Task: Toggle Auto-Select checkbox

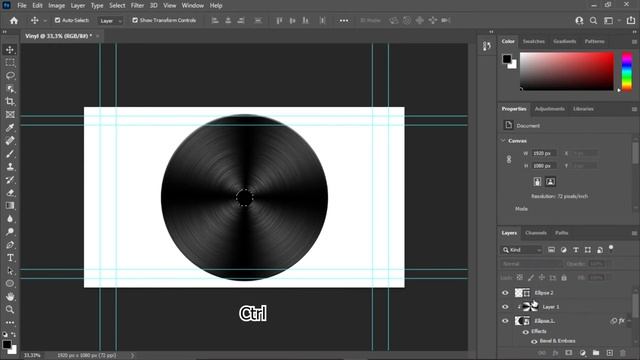Action: pos(58,20)
